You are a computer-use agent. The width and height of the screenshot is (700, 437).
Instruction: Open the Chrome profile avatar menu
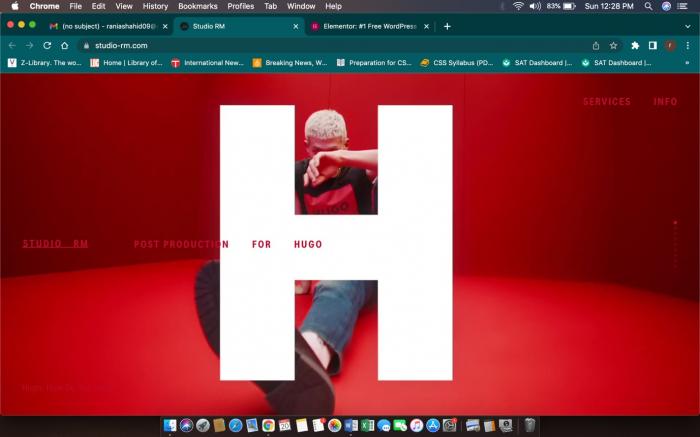[670, 46]
